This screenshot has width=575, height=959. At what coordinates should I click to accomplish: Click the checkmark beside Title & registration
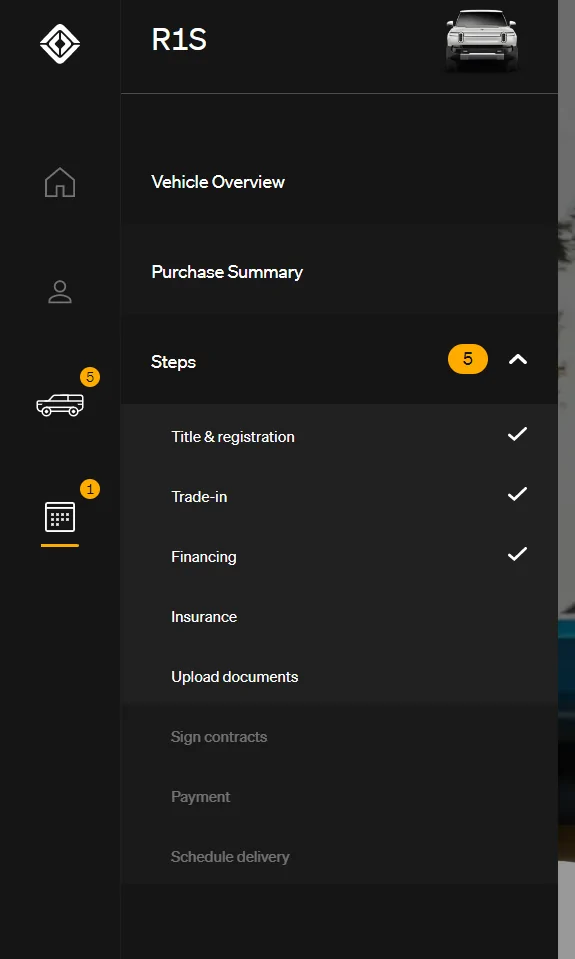(x=518, y=434)
